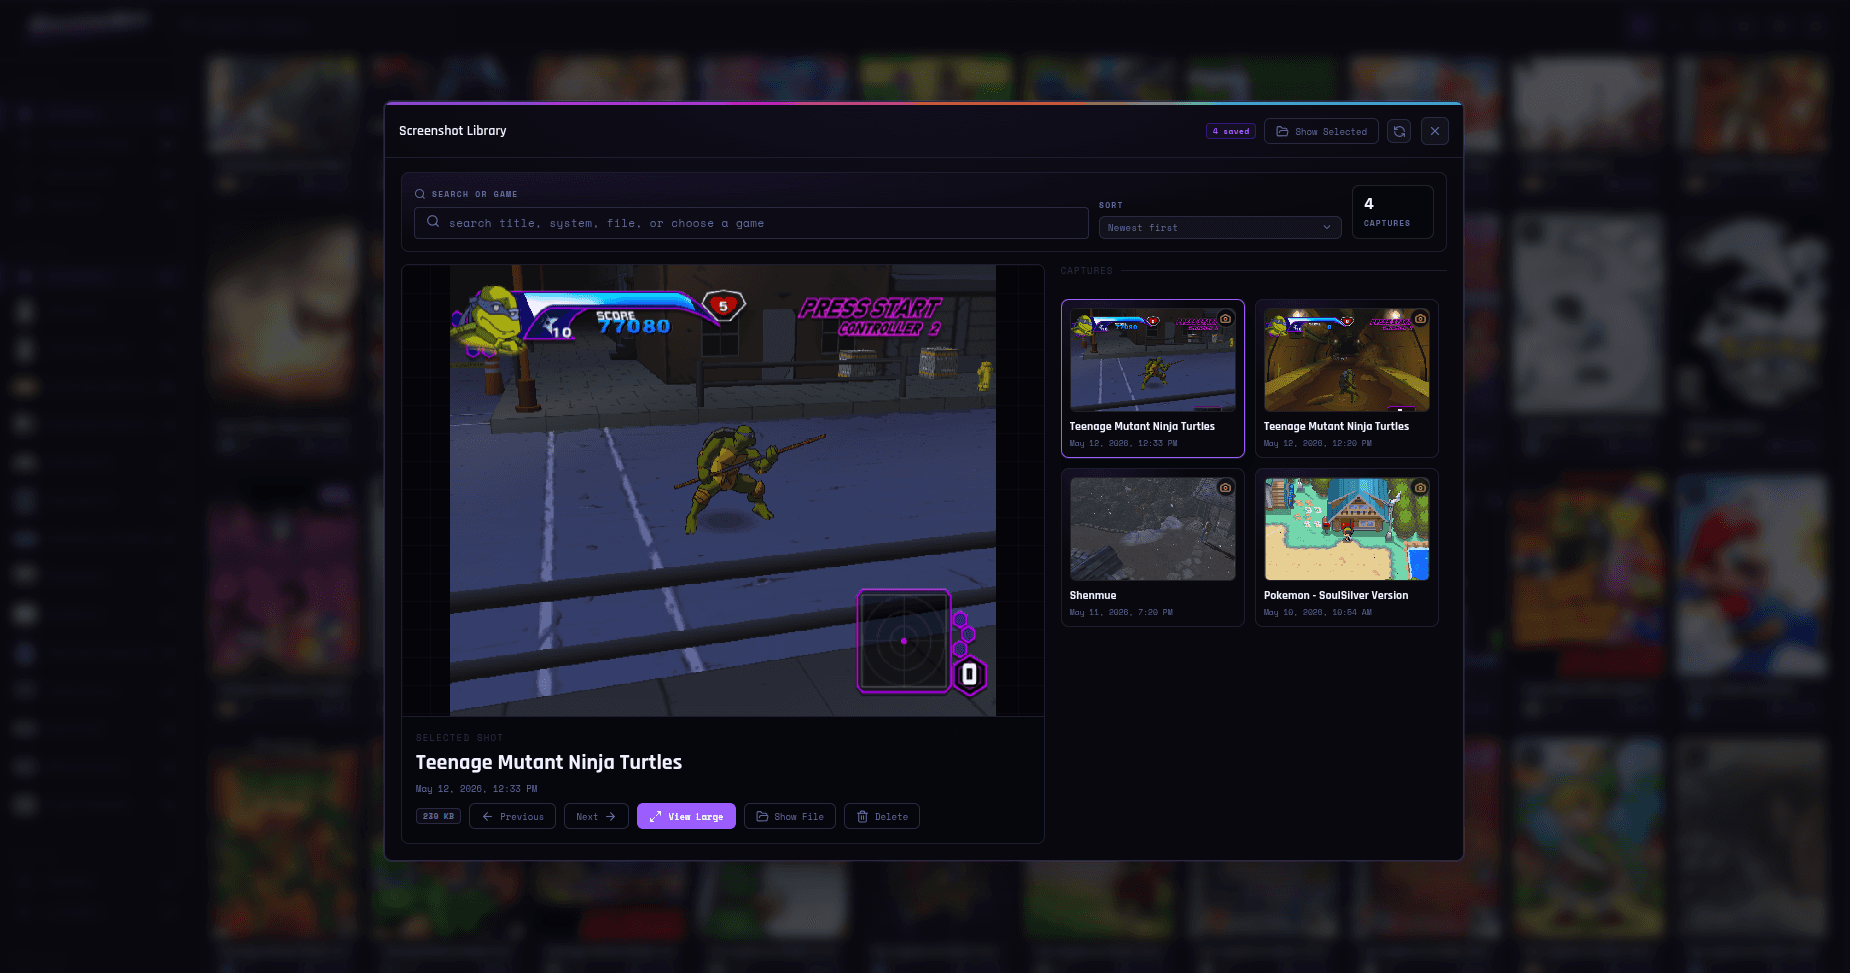Click the large selected shot preview image
The image size is (1850, 973).
723,491
